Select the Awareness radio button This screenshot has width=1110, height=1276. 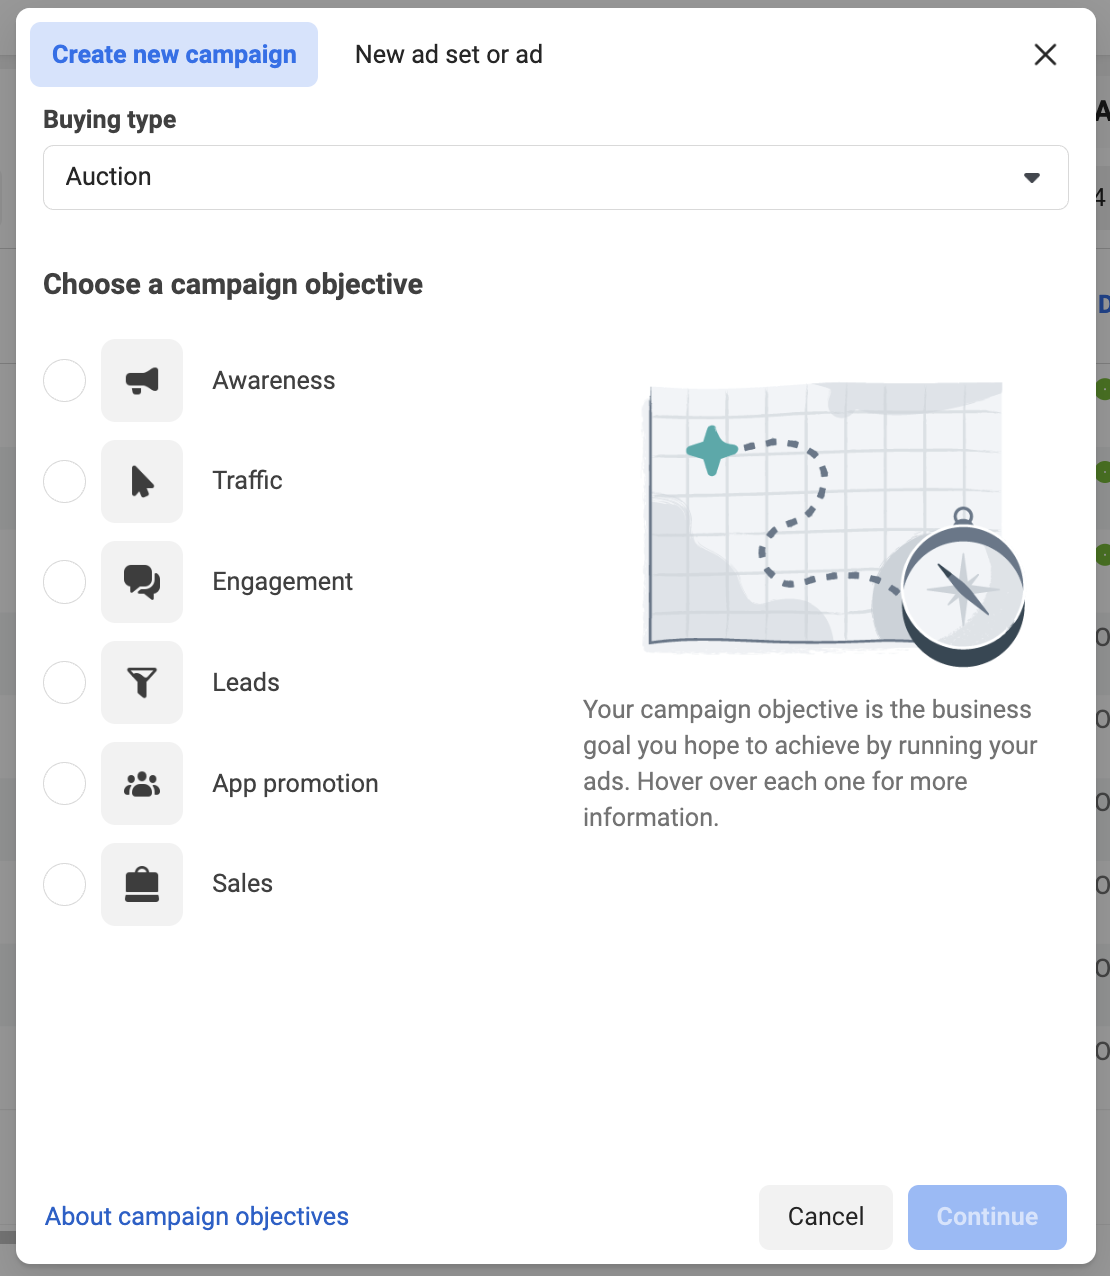pyautogui.click(x=65, y=381)
